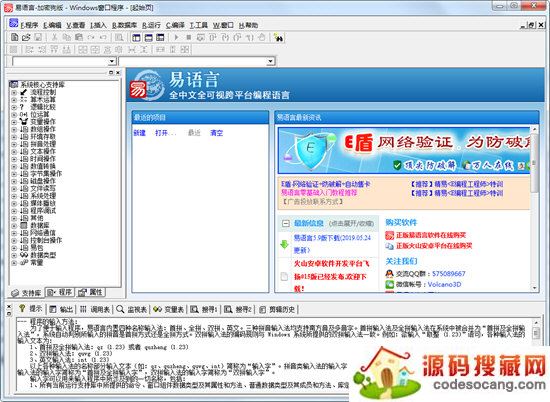The height and width of the screenshot is (402, 550).
Task: Click the find magnifier icon in the toolbar
Action: [119, 37]
